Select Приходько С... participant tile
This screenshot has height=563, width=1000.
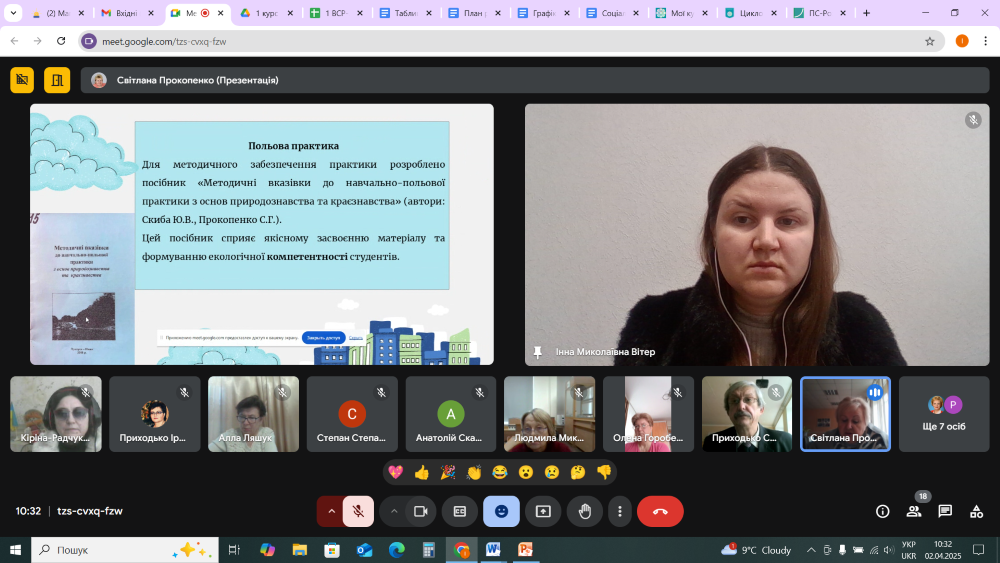tap(747, 414)
